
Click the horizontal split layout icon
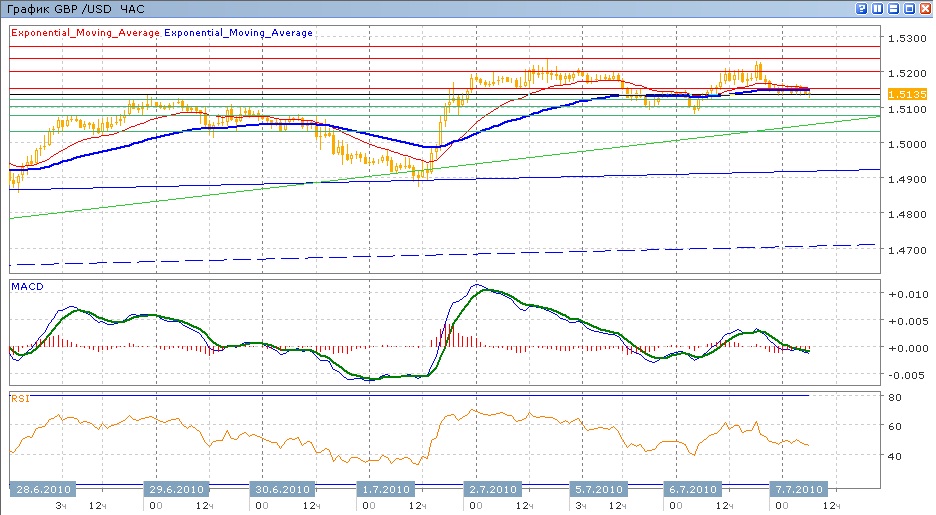point(893,8)
